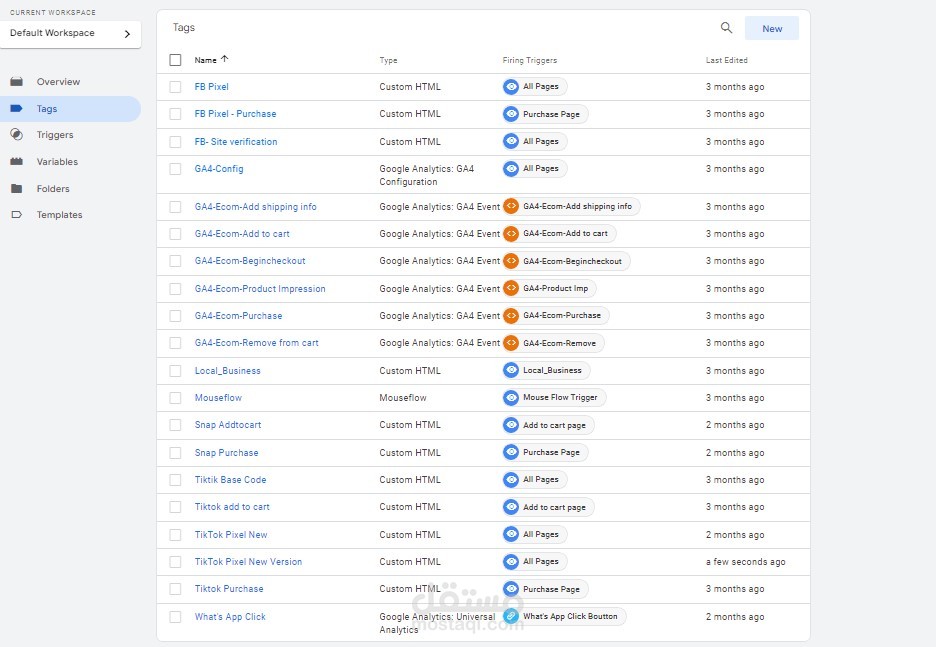Click eye icon in Snap Addtocart row trigger
This screenshot has height=647, width=936.
click(x=511, y=425)
